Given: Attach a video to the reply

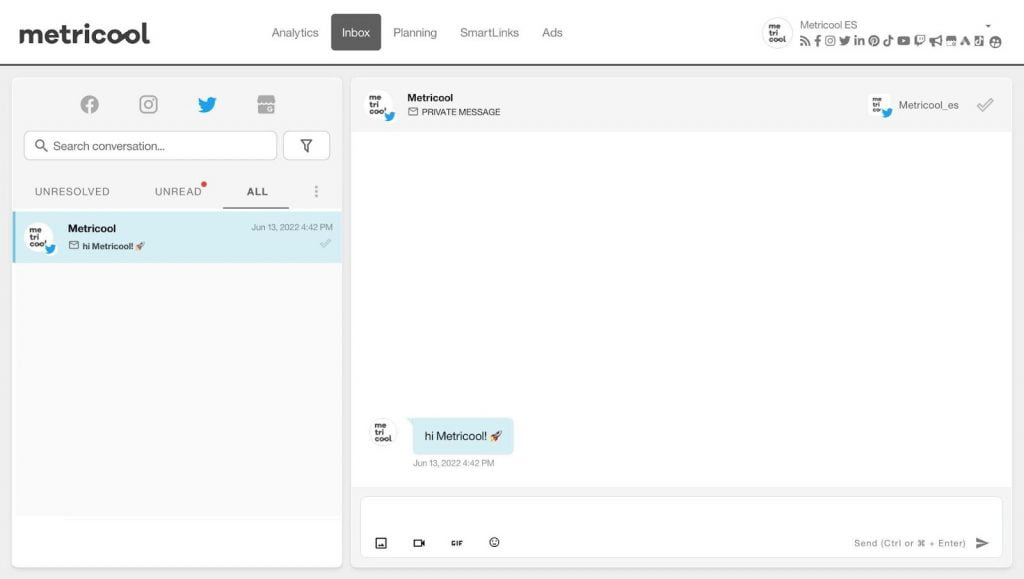Looking at the screenshot, I should [419, 543].
